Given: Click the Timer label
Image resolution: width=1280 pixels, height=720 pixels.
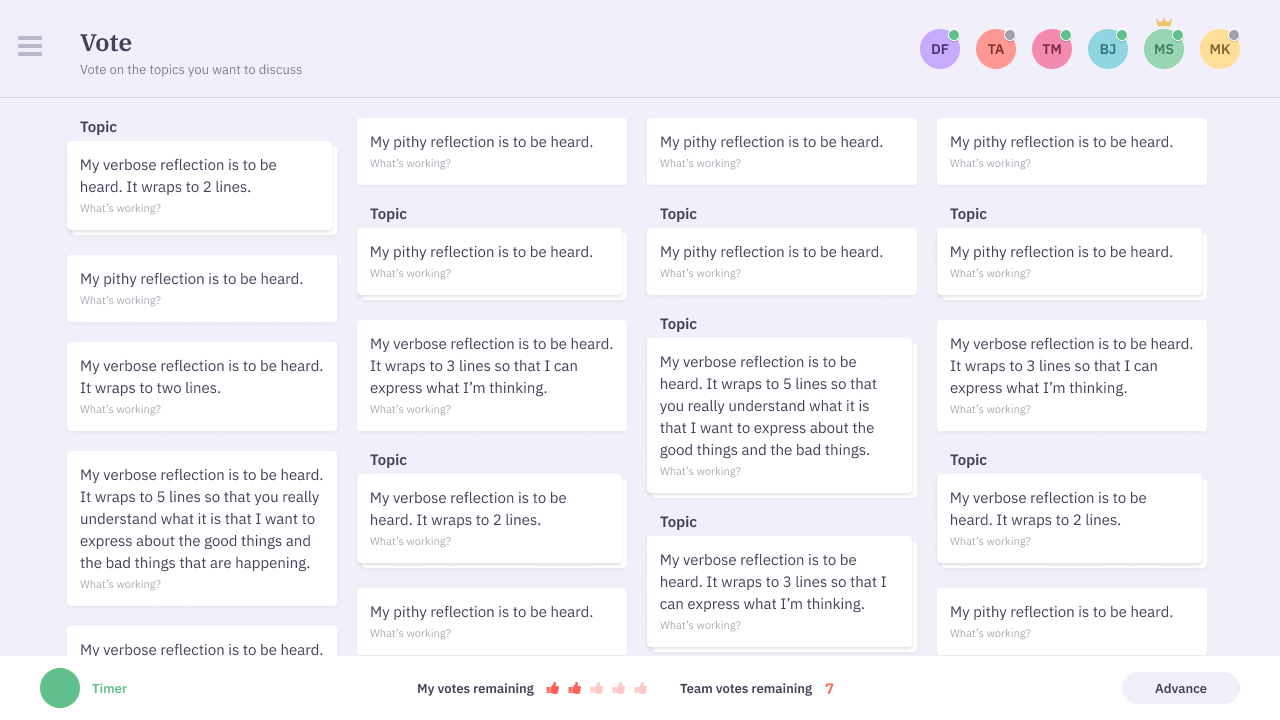Looking at the screenshot, I should pyautogui.click(x=109, y=688).
